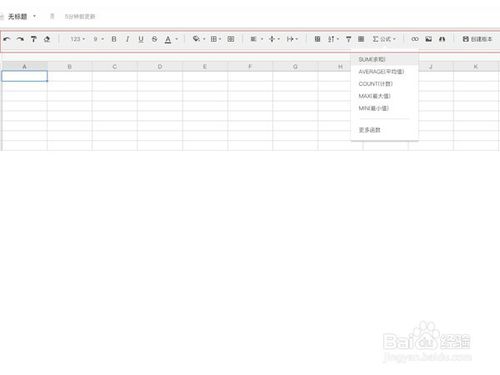The width and height of the screenshot is (500, 375).
Task: Click the last updated status text
Action: (x=80, y=16)
